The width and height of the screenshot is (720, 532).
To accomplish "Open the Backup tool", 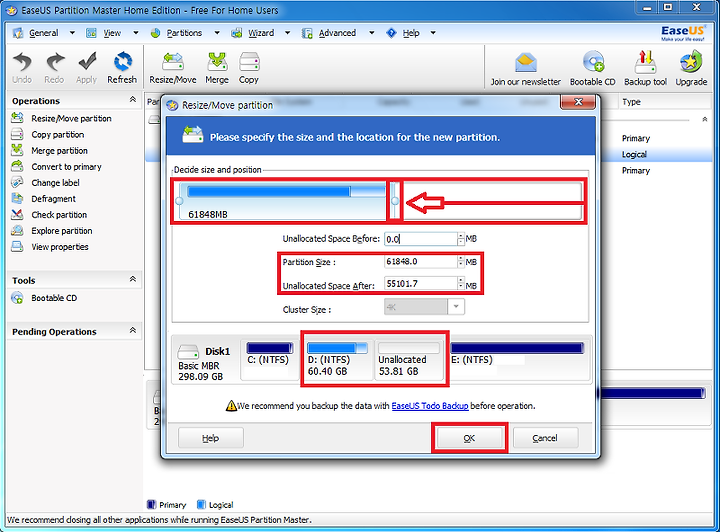I will (645, 69).
